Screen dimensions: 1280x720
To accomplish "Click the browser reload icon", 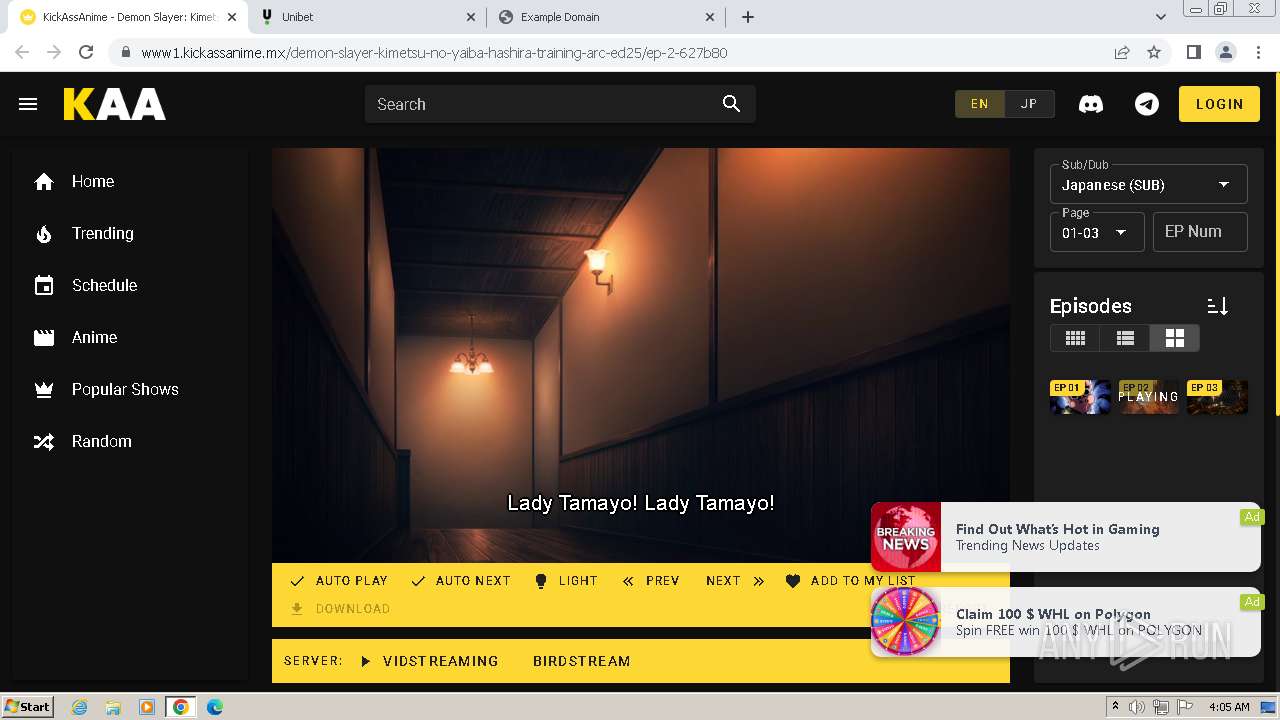I will (x=86, y=52).
